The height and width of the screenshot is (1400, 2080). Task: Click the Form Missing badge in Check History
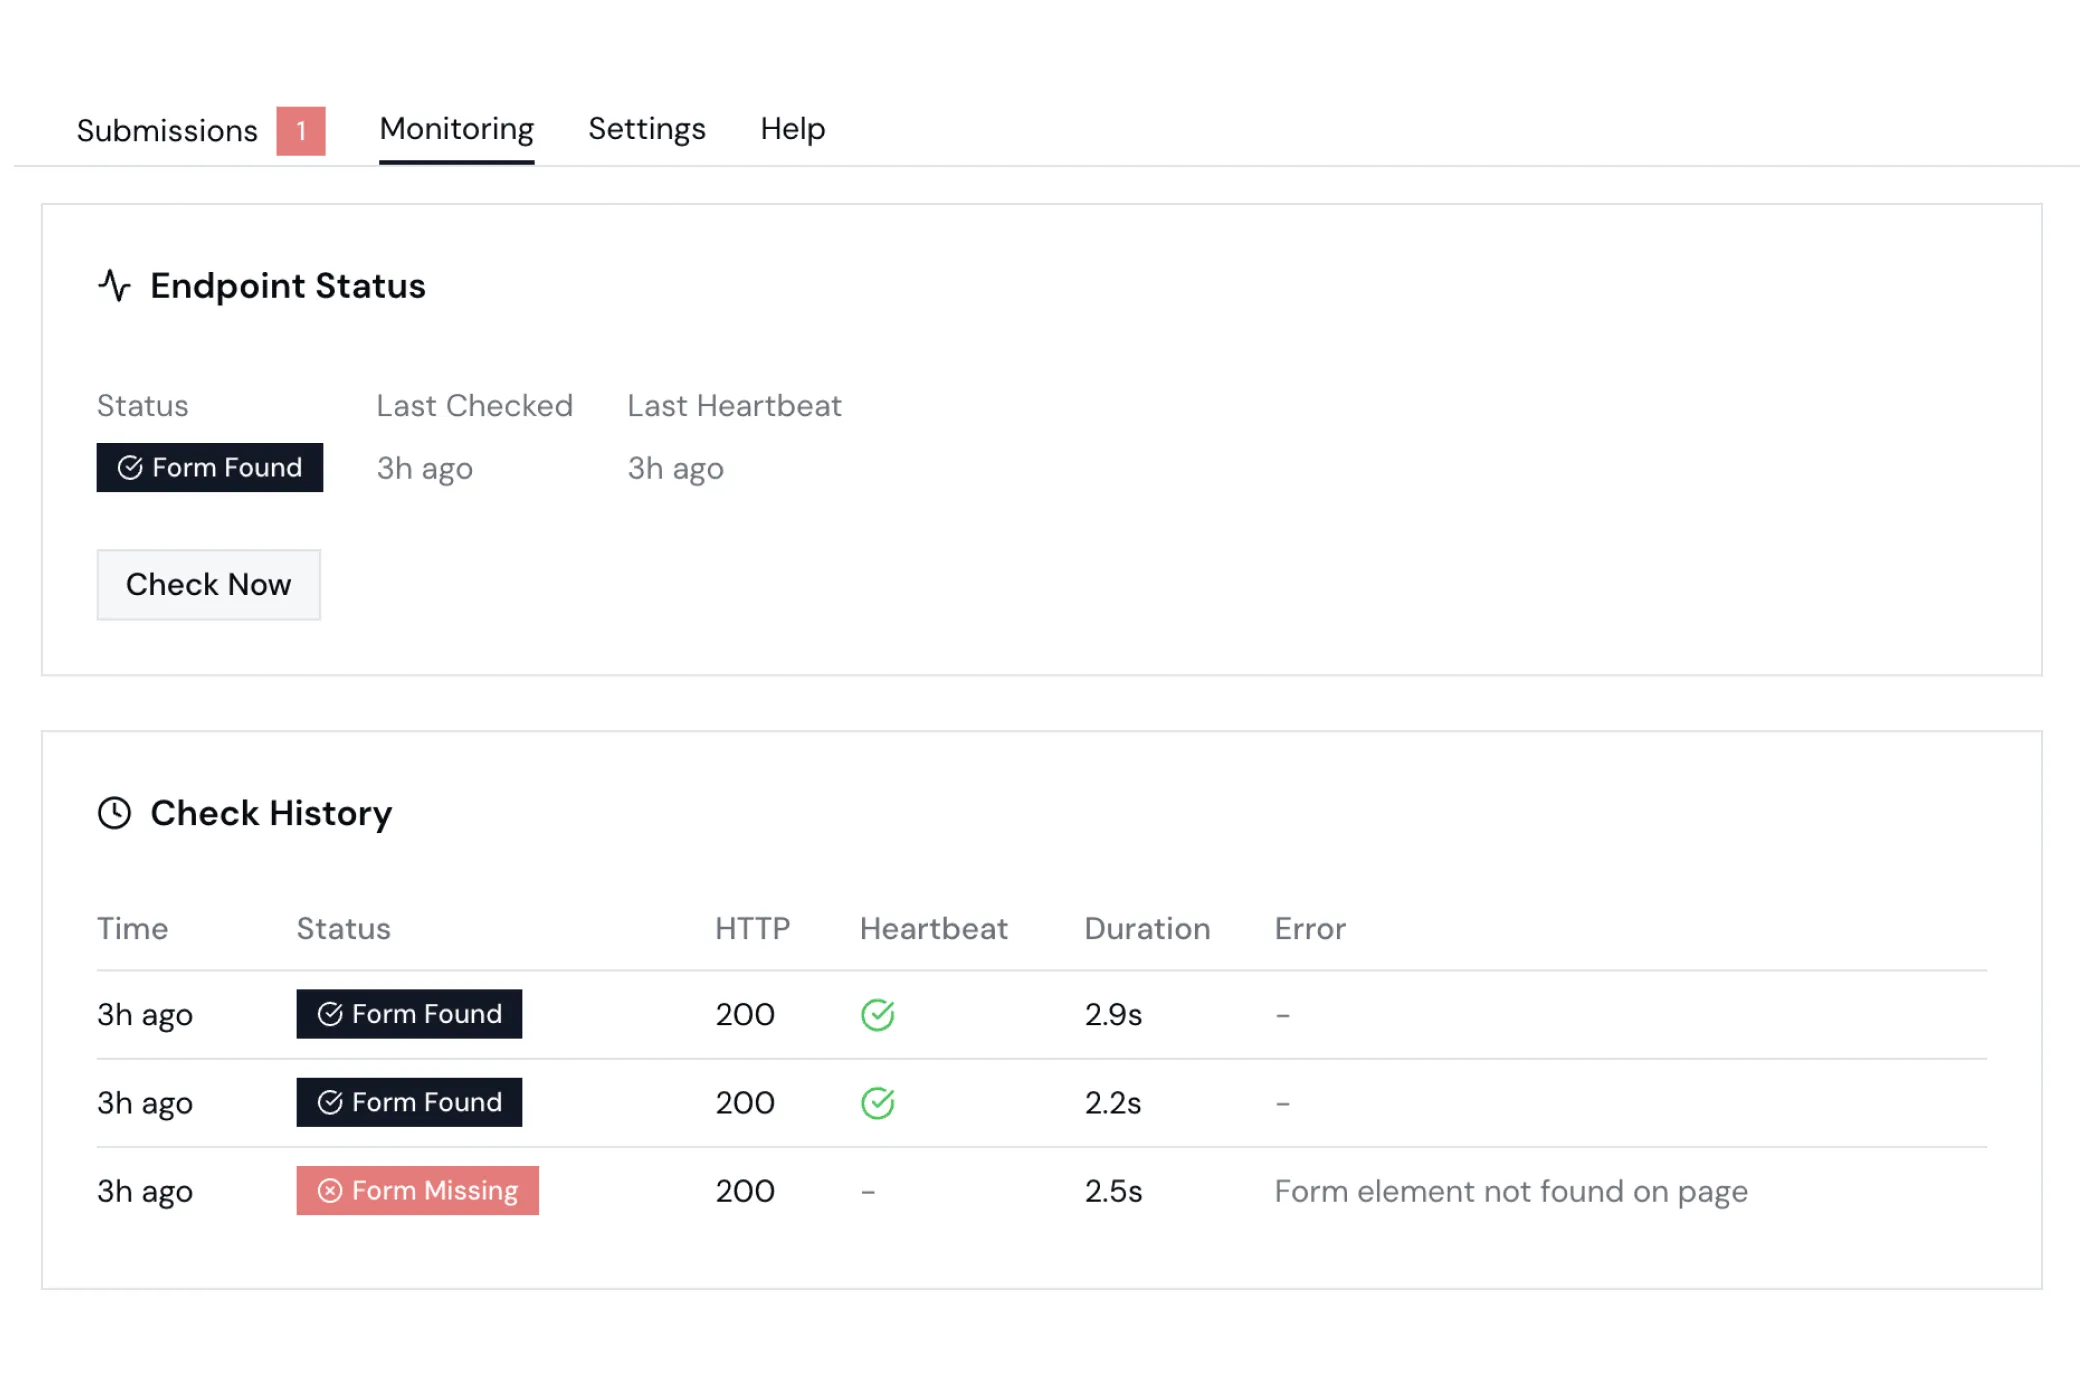(418, 1190)
